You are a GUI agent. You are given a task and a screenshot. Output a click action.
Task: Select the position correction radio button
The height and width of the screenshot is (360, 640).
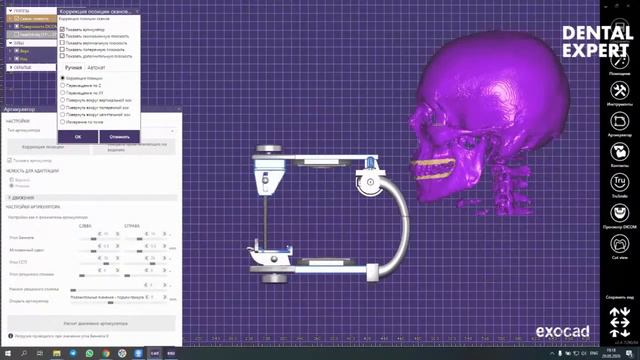pos(62,78)
